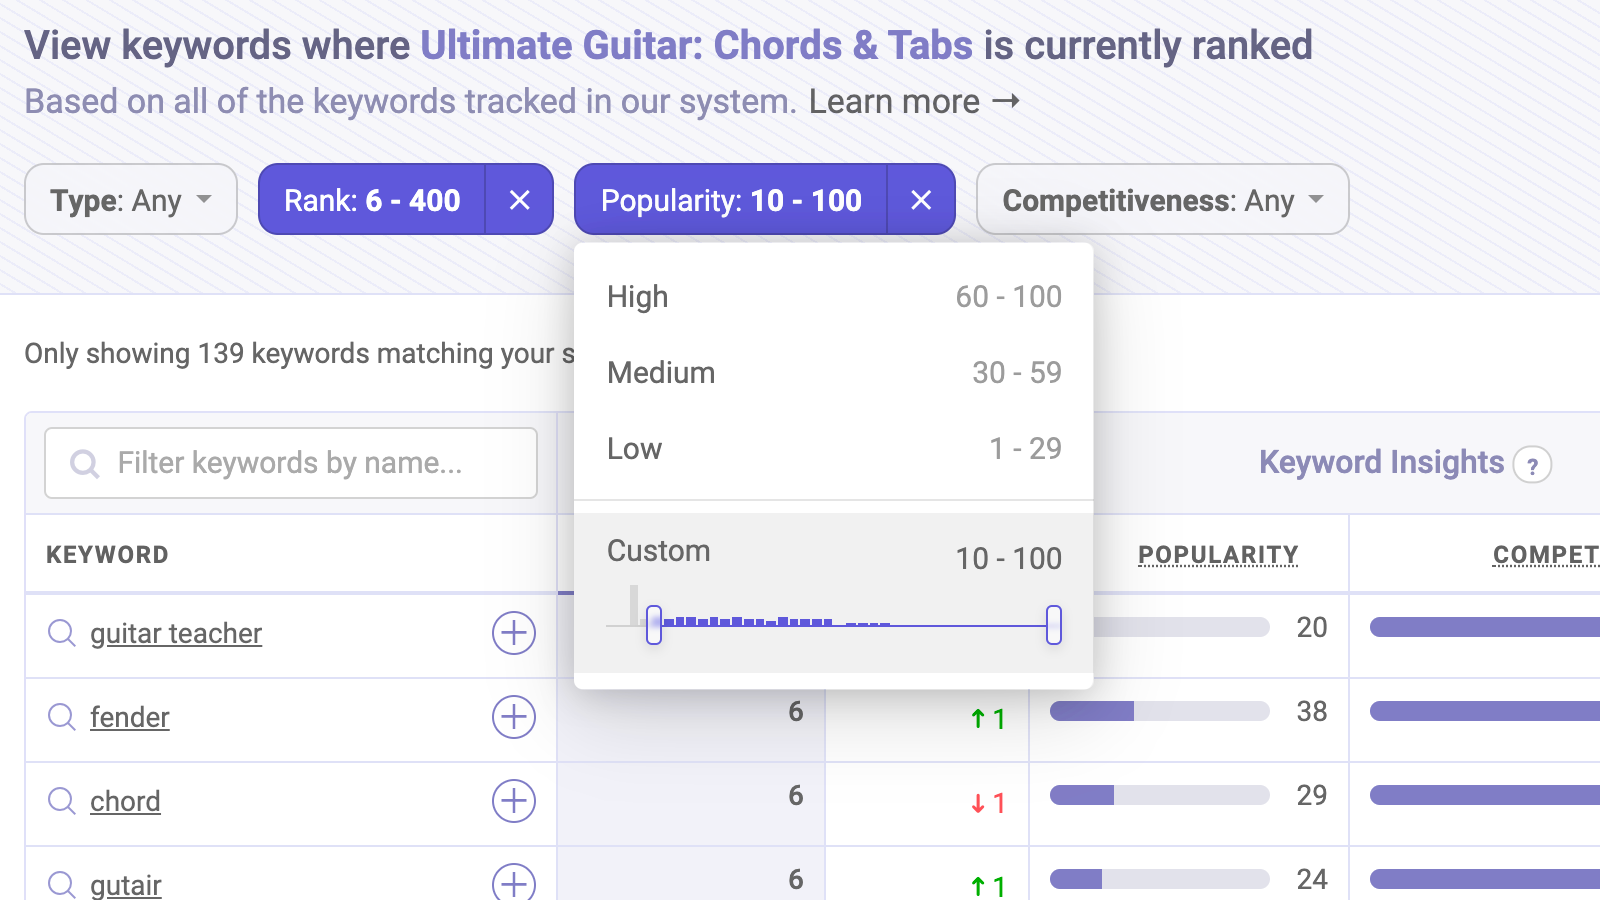Click the Keyword Insights heading
The height and width of the screenshot is (900, 1600).
point(1381,462)
